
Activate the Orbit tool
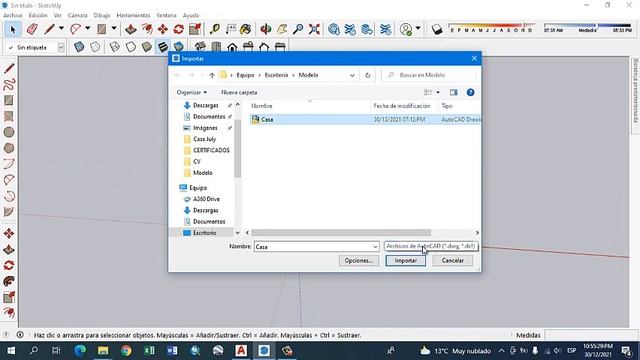point(266,29)
